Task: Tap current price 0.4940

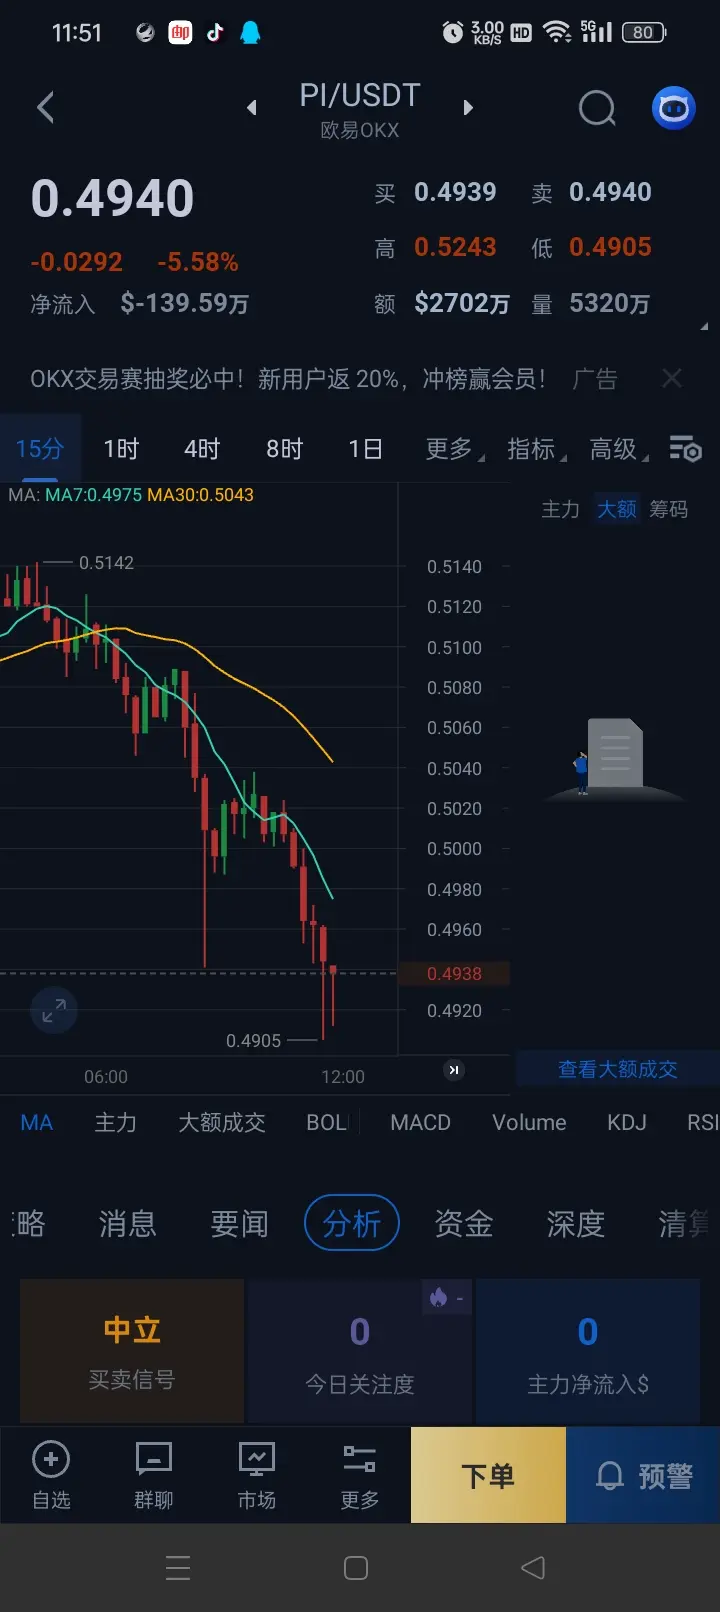Action: click(x=112, y=198)
